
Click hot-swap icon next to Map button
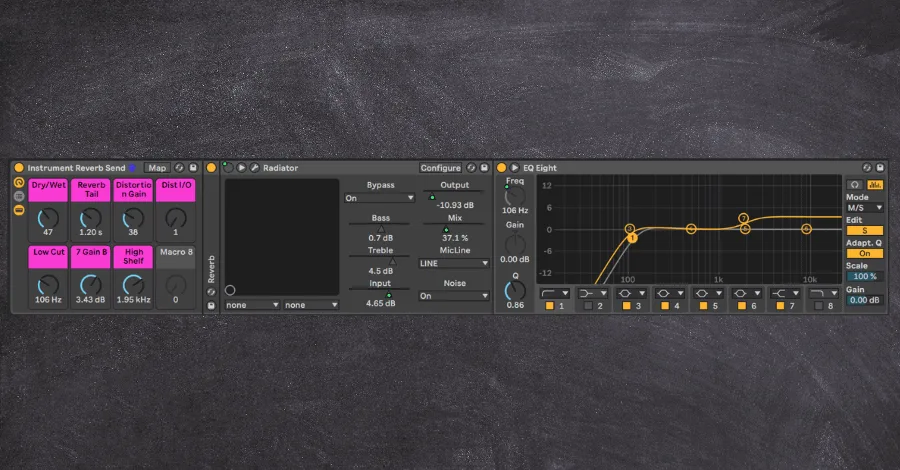180,168
